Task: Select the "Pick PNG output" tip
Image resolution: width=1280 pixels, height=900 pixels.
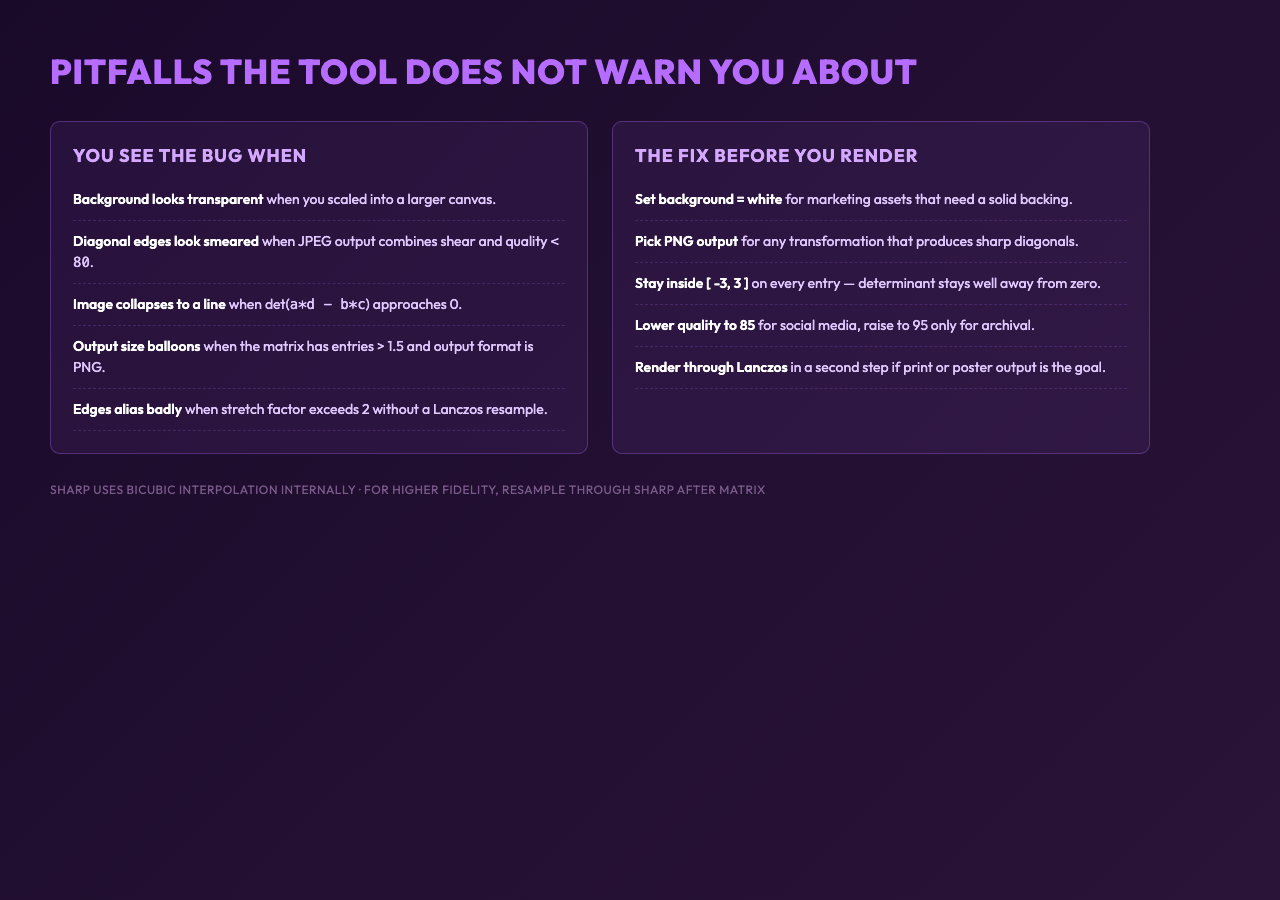Action: pos(881,241)
